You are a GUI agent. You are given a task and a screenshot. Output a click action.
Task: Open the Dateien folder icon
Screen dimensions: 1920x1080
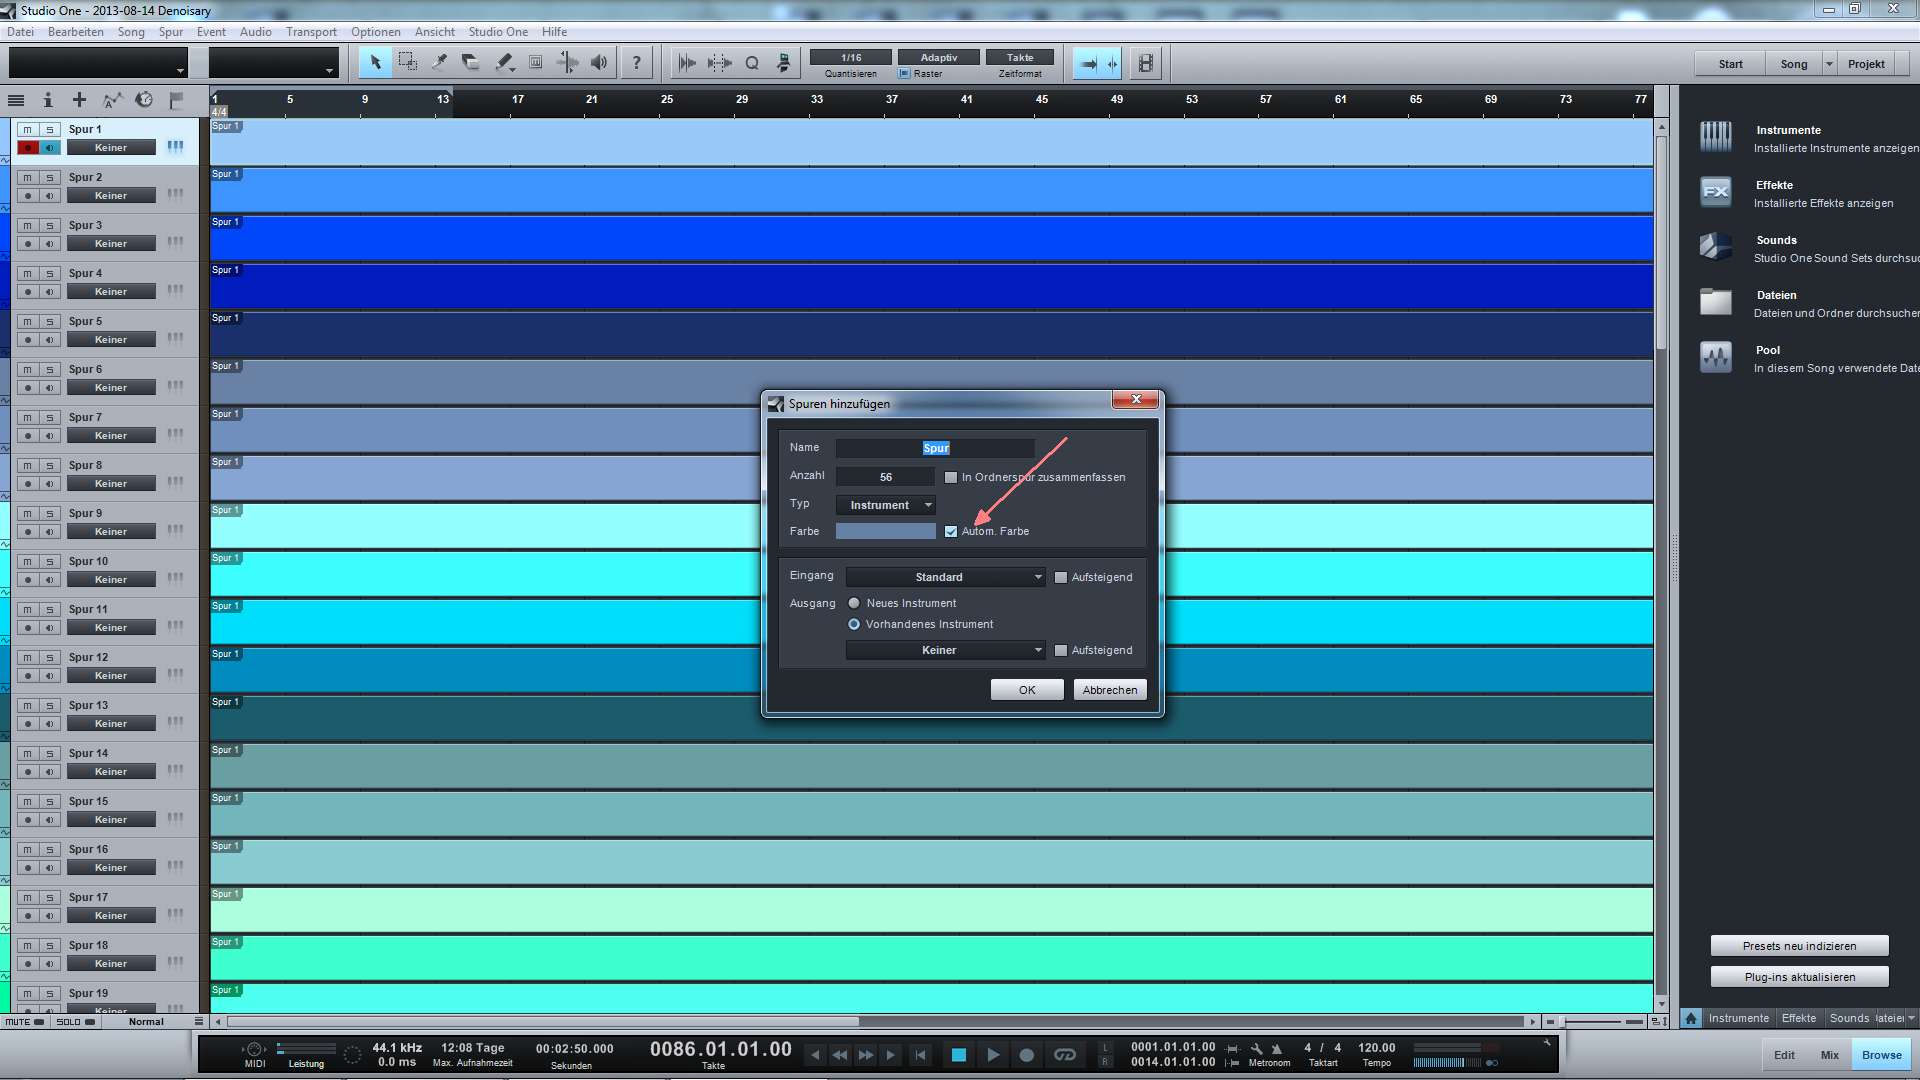pyautogui.click(x=1716, y=301)
